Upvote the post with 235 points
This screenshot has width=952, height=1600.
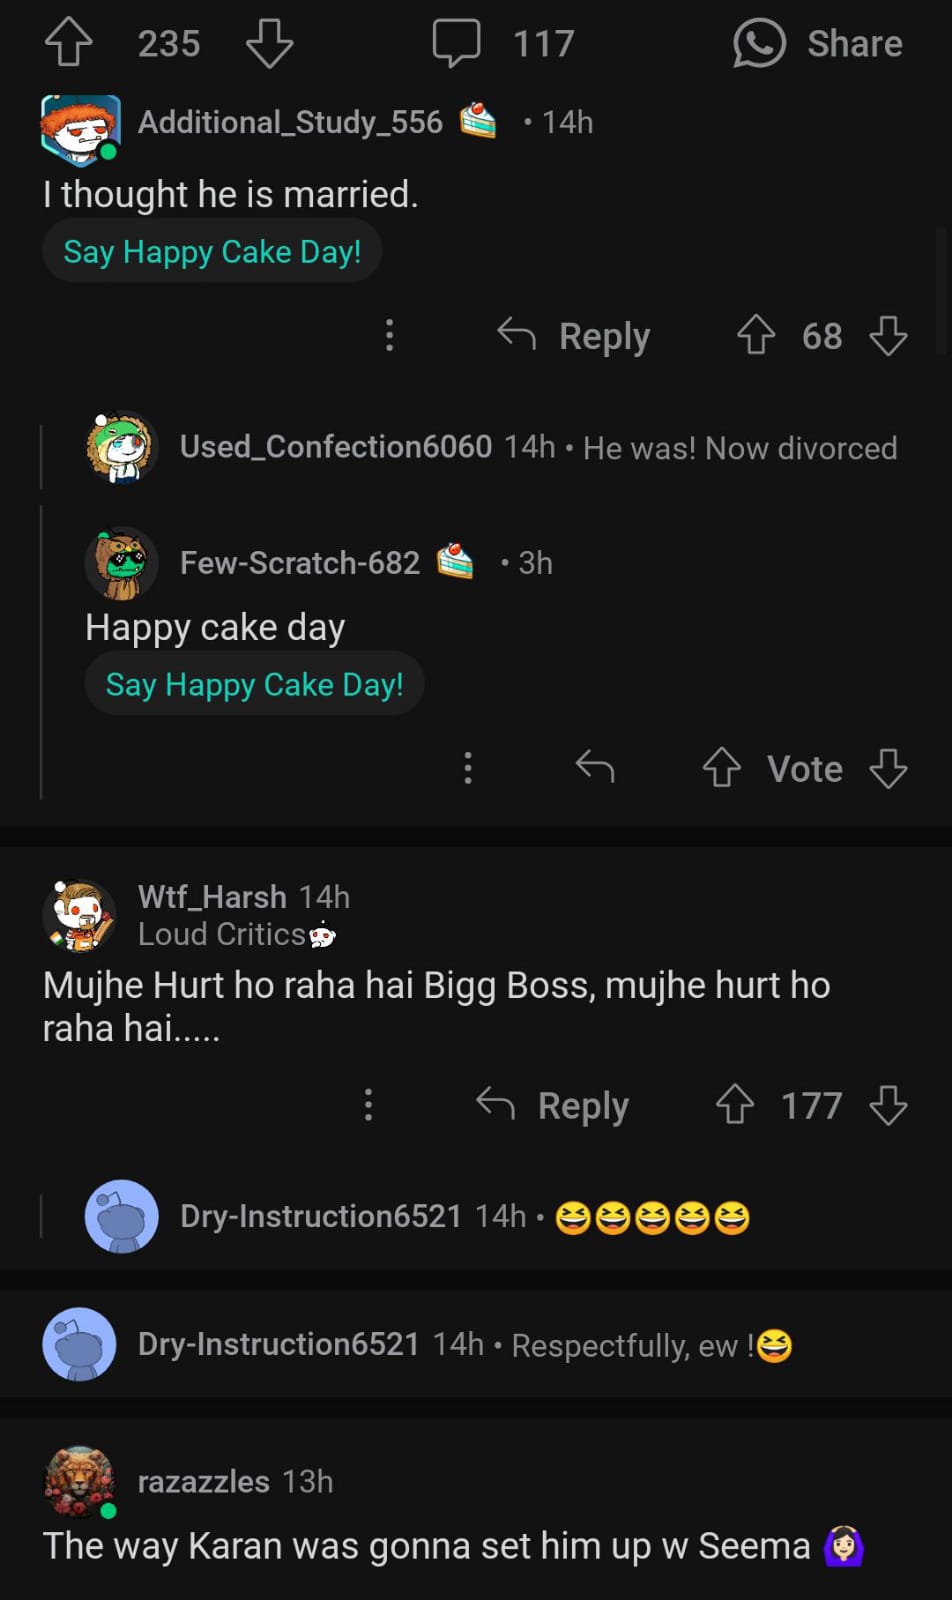(68, 43)
